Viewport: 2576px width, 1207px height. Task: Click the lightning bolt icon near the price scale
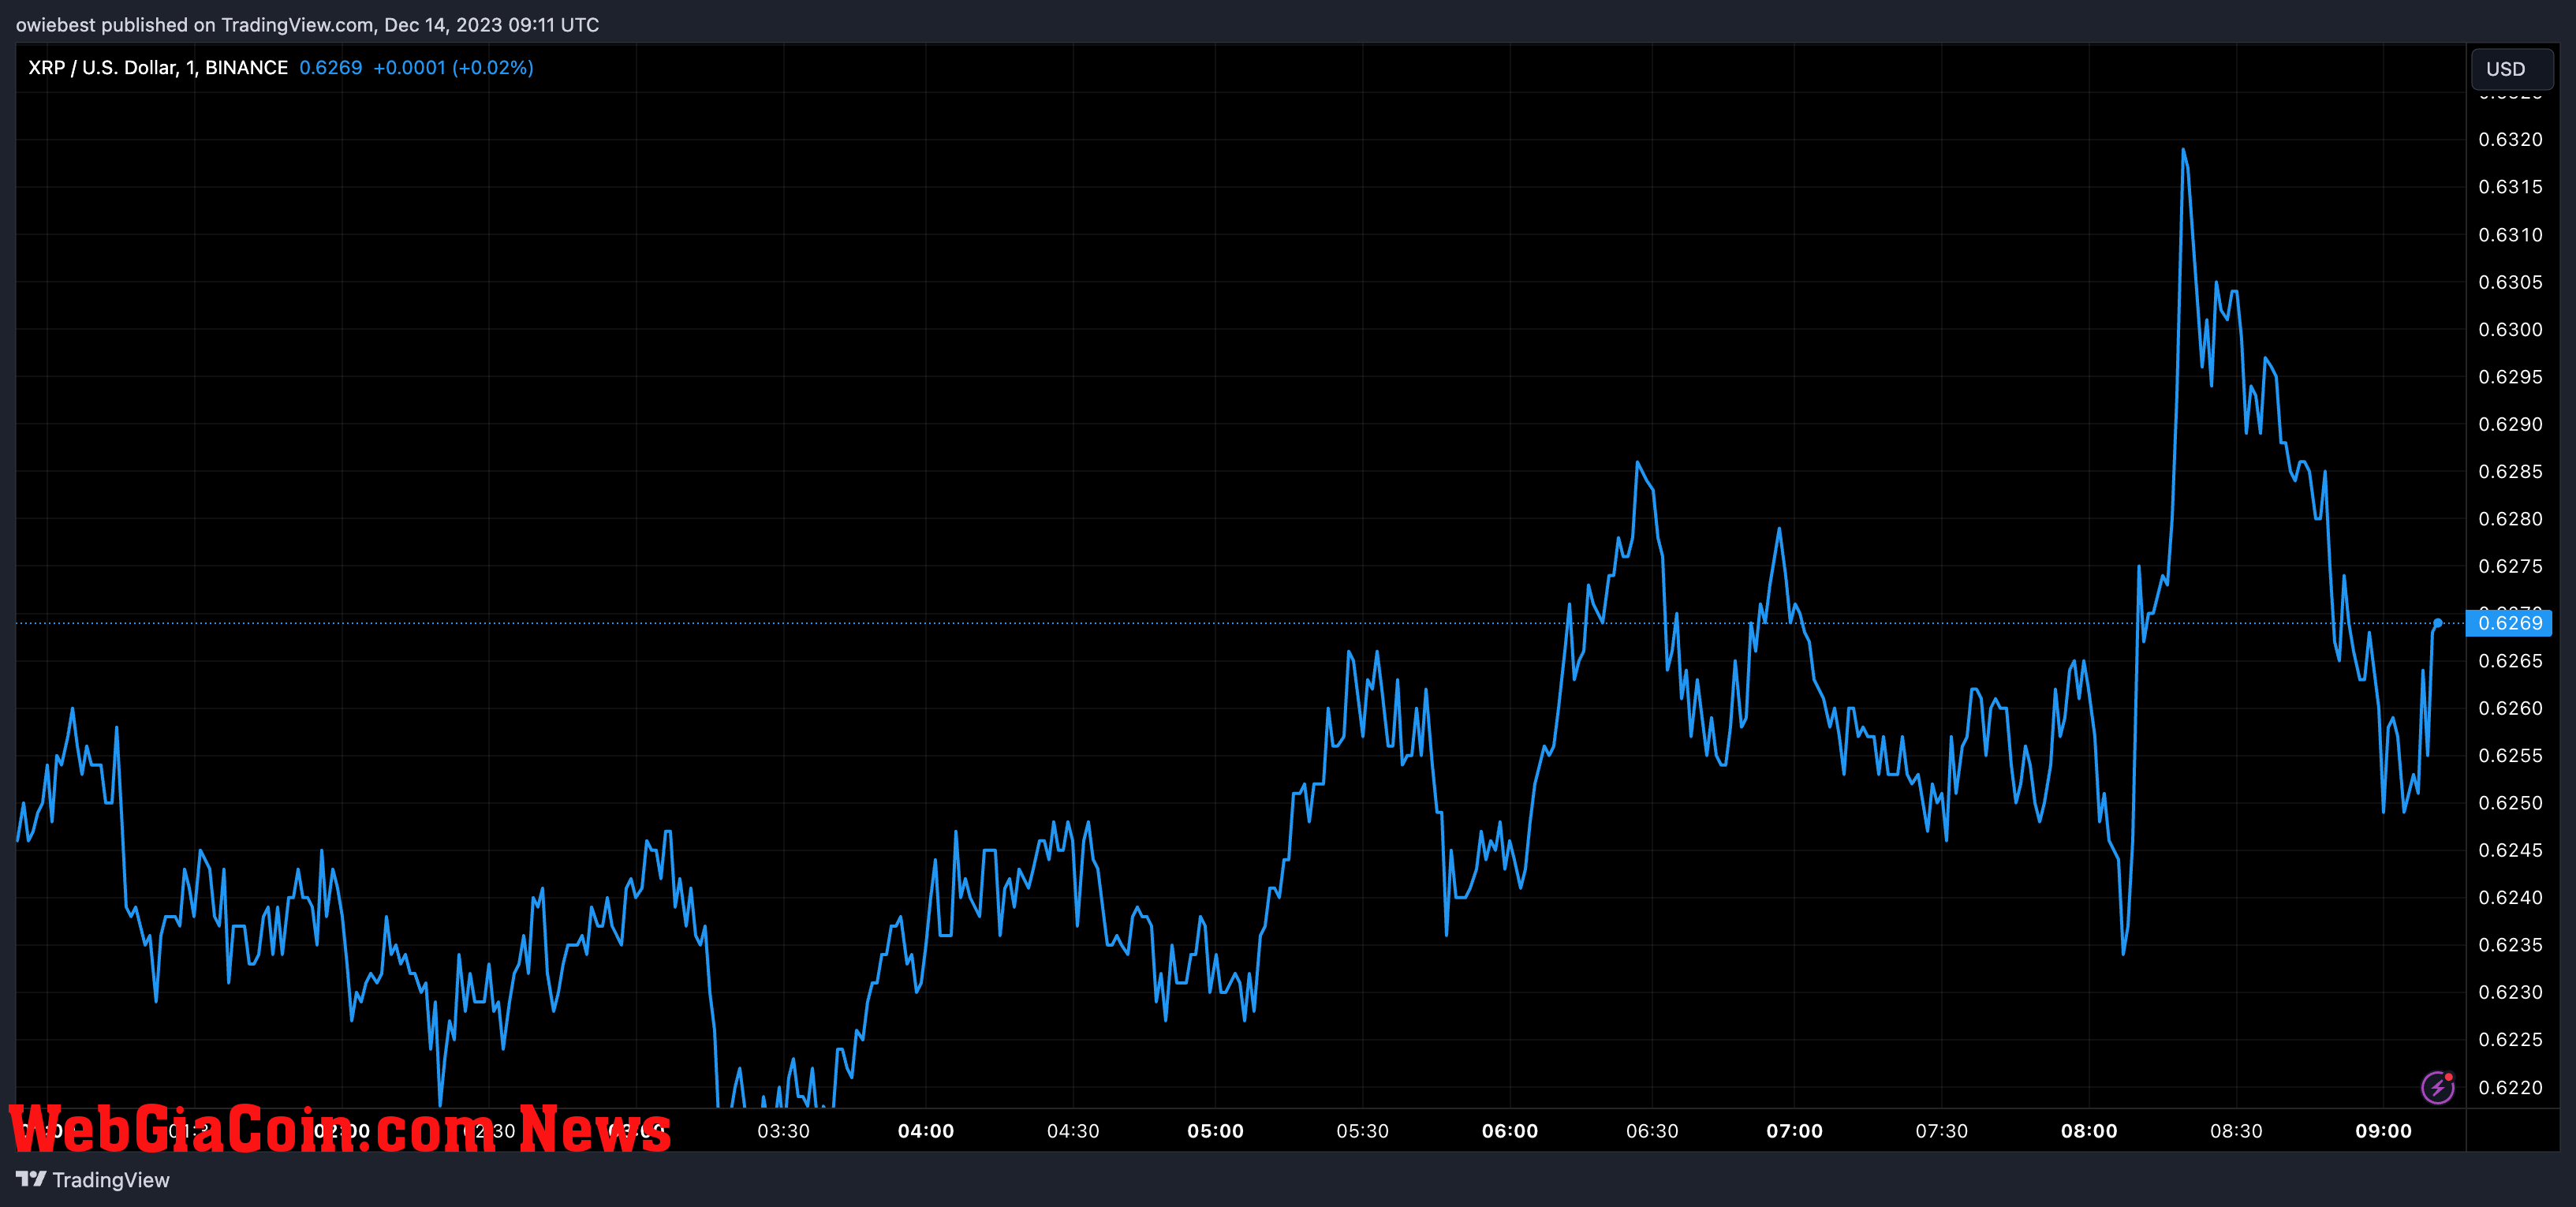(x=2438, y=1086)
